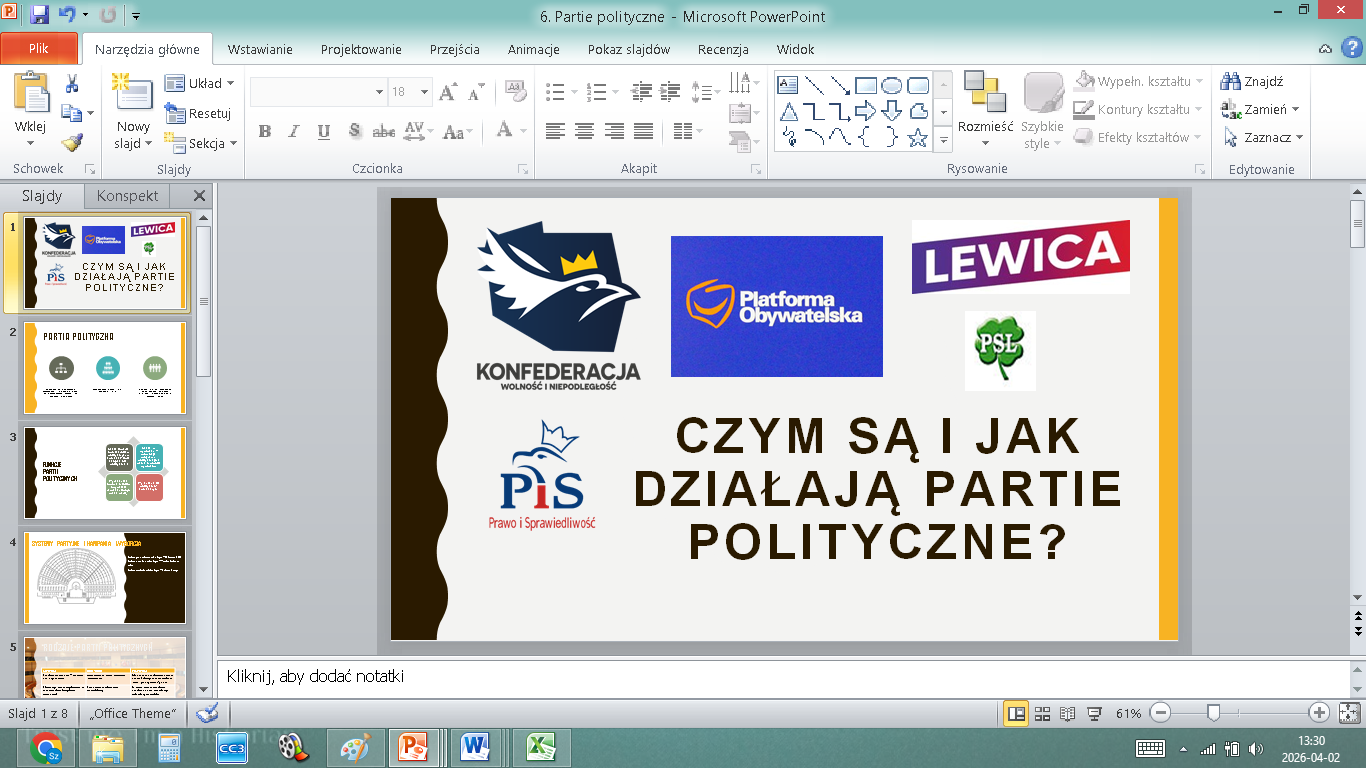
Task: Click the Cut scissors icon
Action: point(72,84)
